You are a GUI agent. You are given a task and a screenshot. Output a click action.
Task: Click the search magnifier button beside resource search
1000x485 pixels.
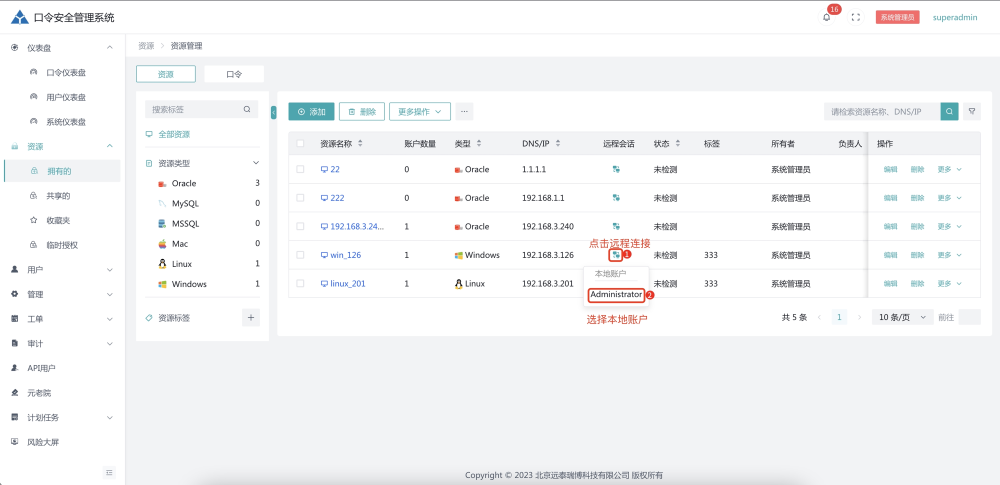click(x=949, y=111)
